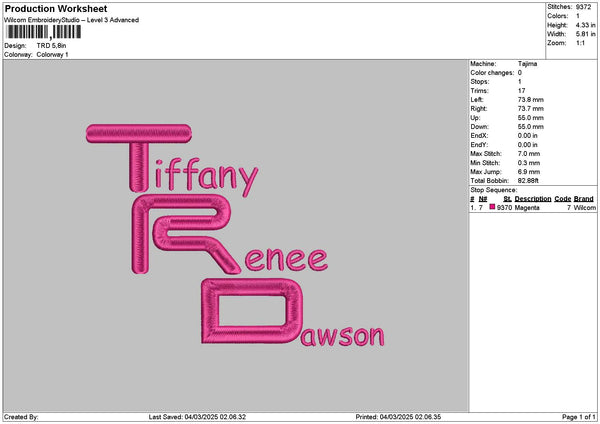This screenshot has width=600, height=424.
Task: Click the magenta thread color swatch
Action: coord(492,207)
